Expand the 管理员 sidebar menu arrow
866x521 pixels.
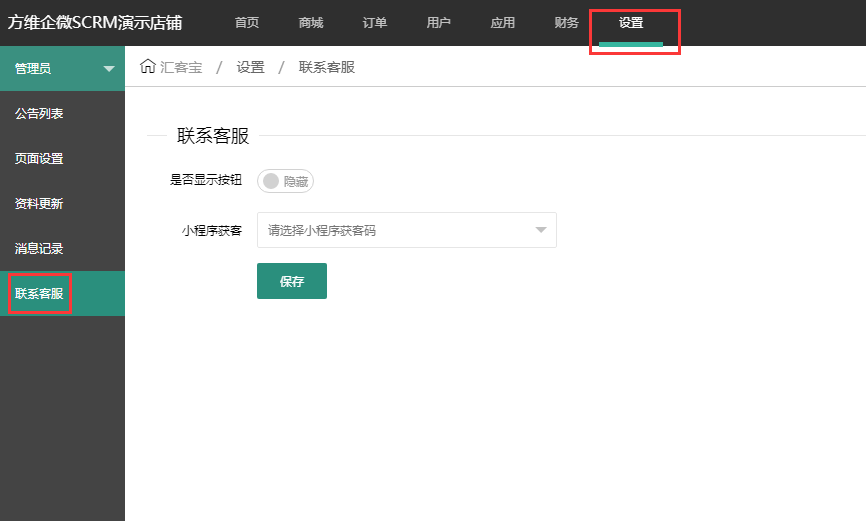pyautogui.click(x=109, y=69)
